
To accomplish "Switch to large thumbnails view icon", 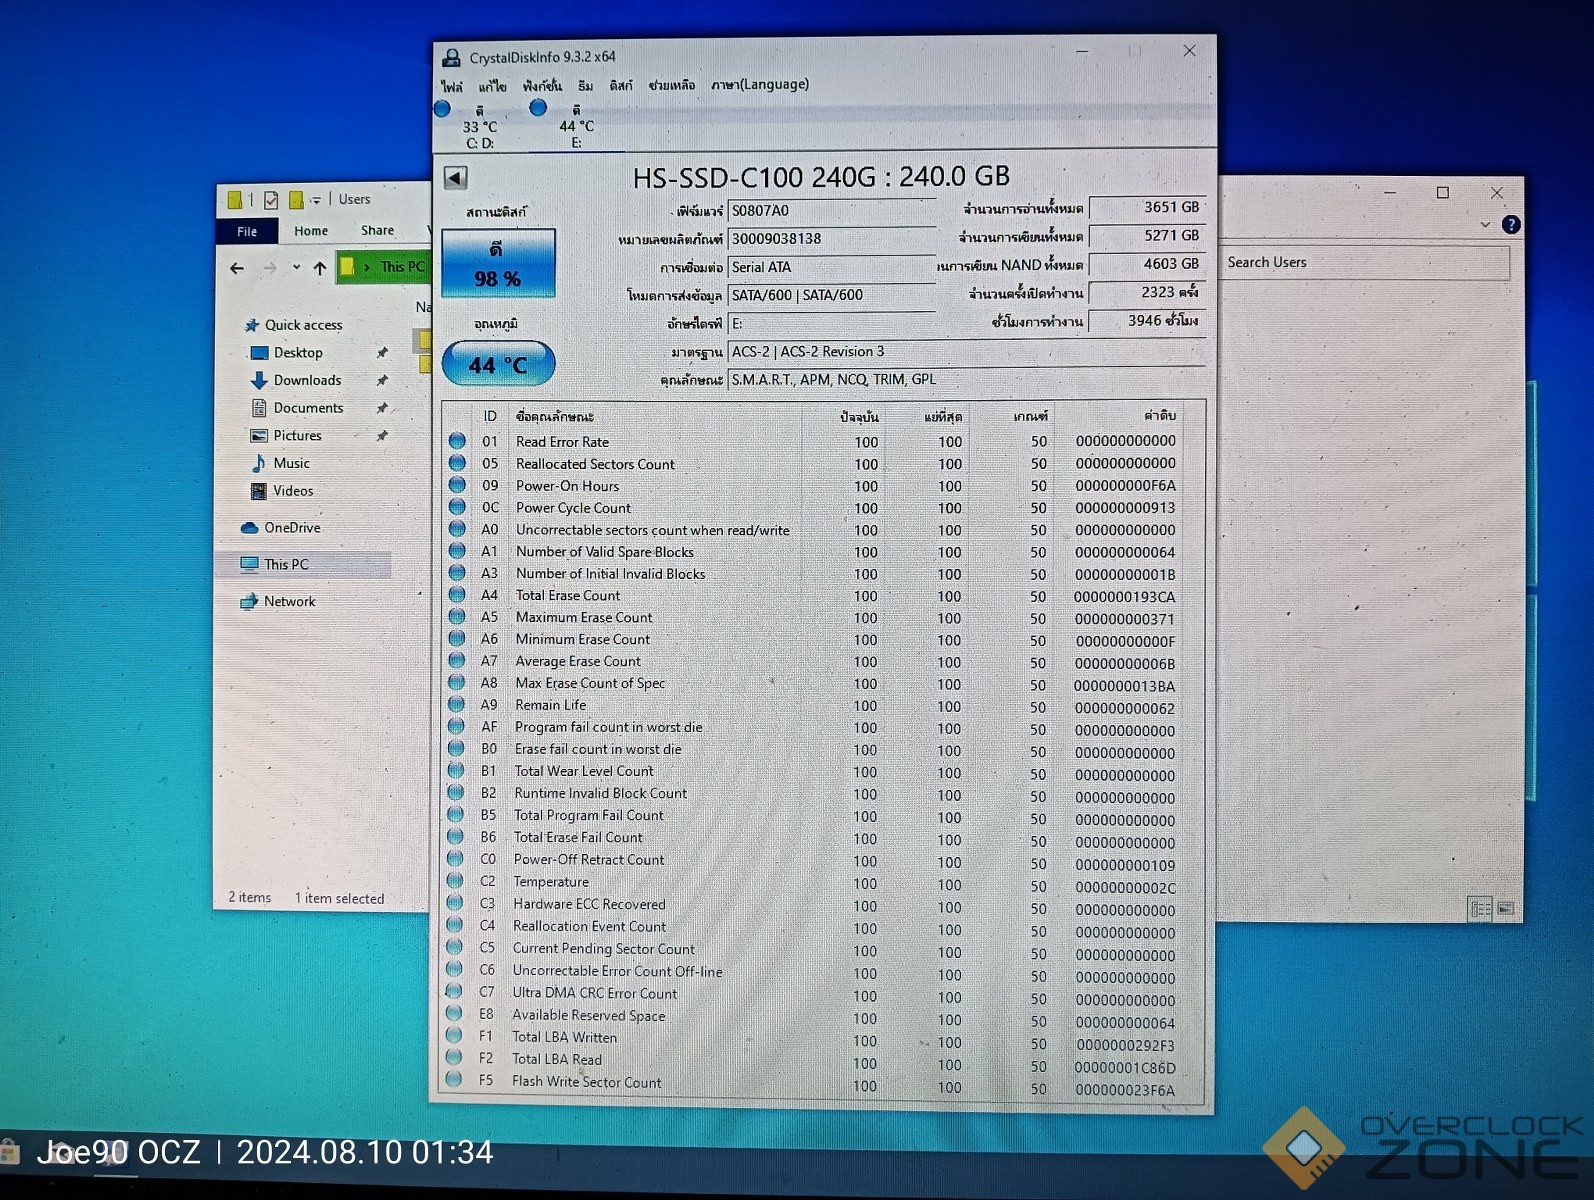I will (x=1506, y=908).
